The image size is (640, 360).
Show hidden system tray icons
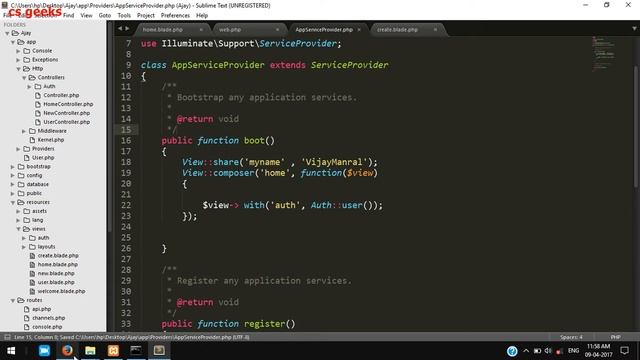[526, 351]
